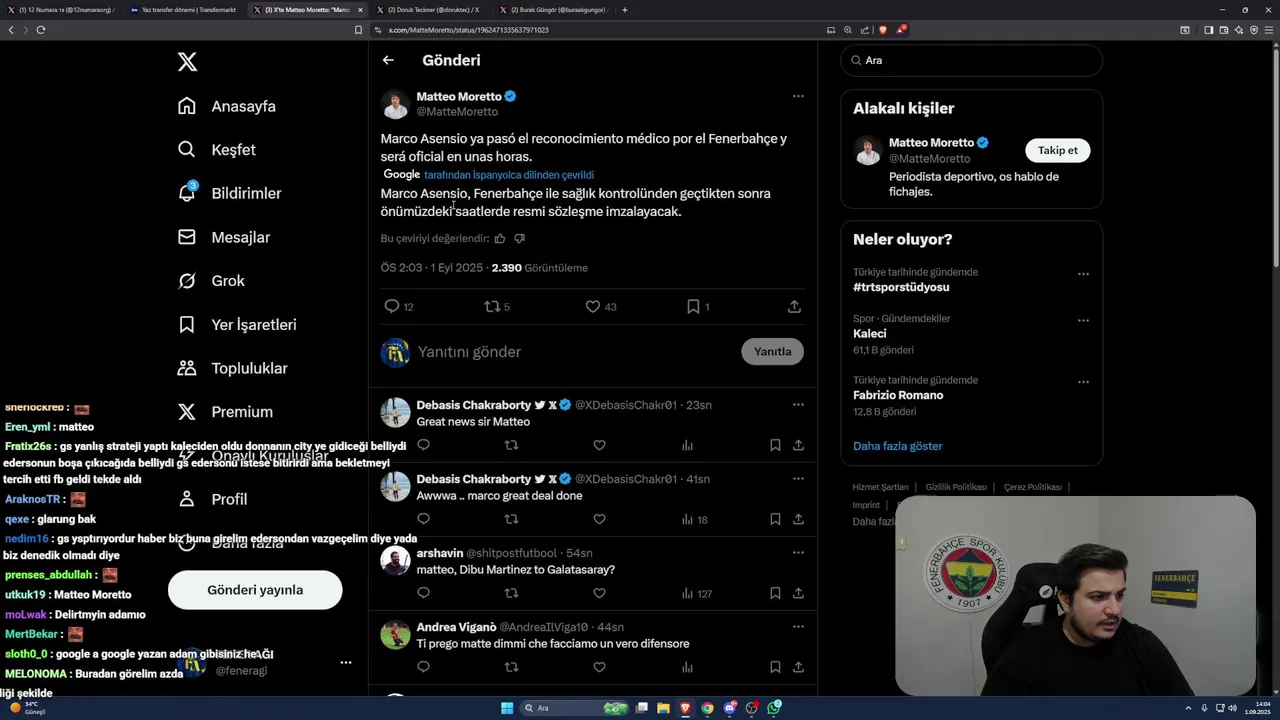This screenshot has width=1280, height=720.
Task: Open Grok from sidebar
Action: 211,281
